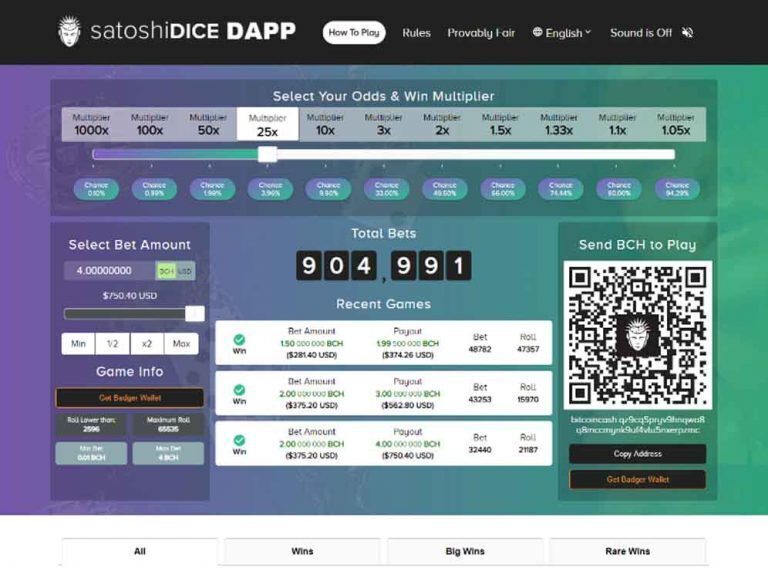The image size is (768, 568).
Task: Select the 3x multiplier
Action: pyautogui.click(x=384, y=124)
